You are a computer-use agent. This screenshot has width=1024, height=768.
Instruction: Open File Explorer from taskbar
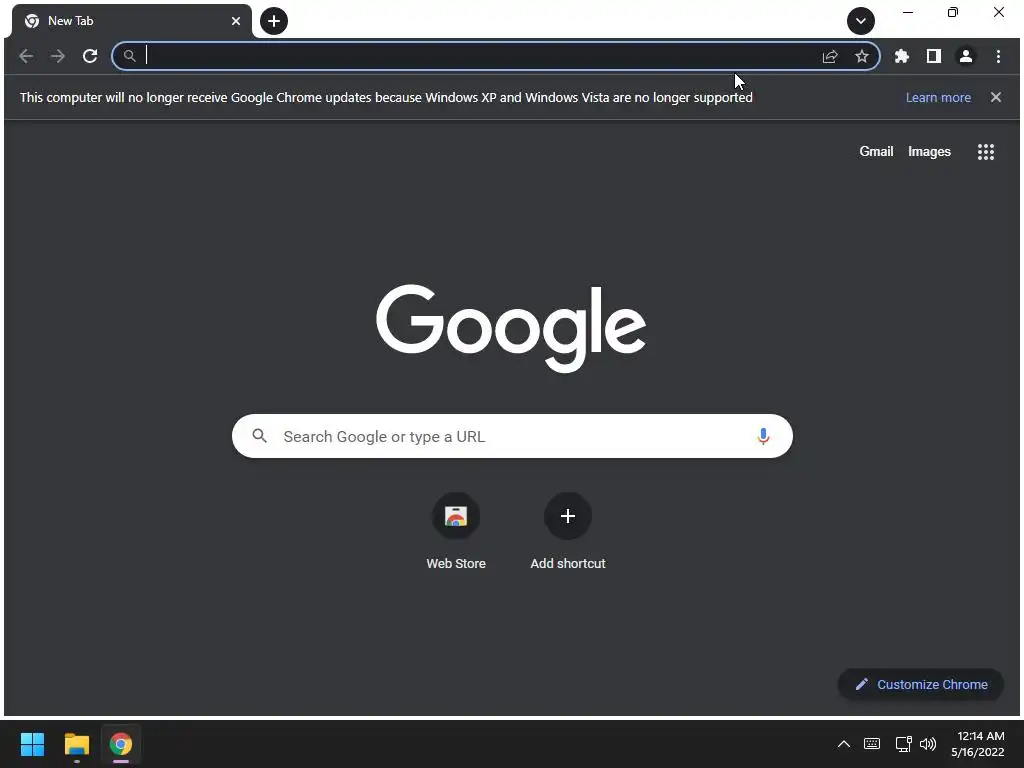click(x=77, y=744)
